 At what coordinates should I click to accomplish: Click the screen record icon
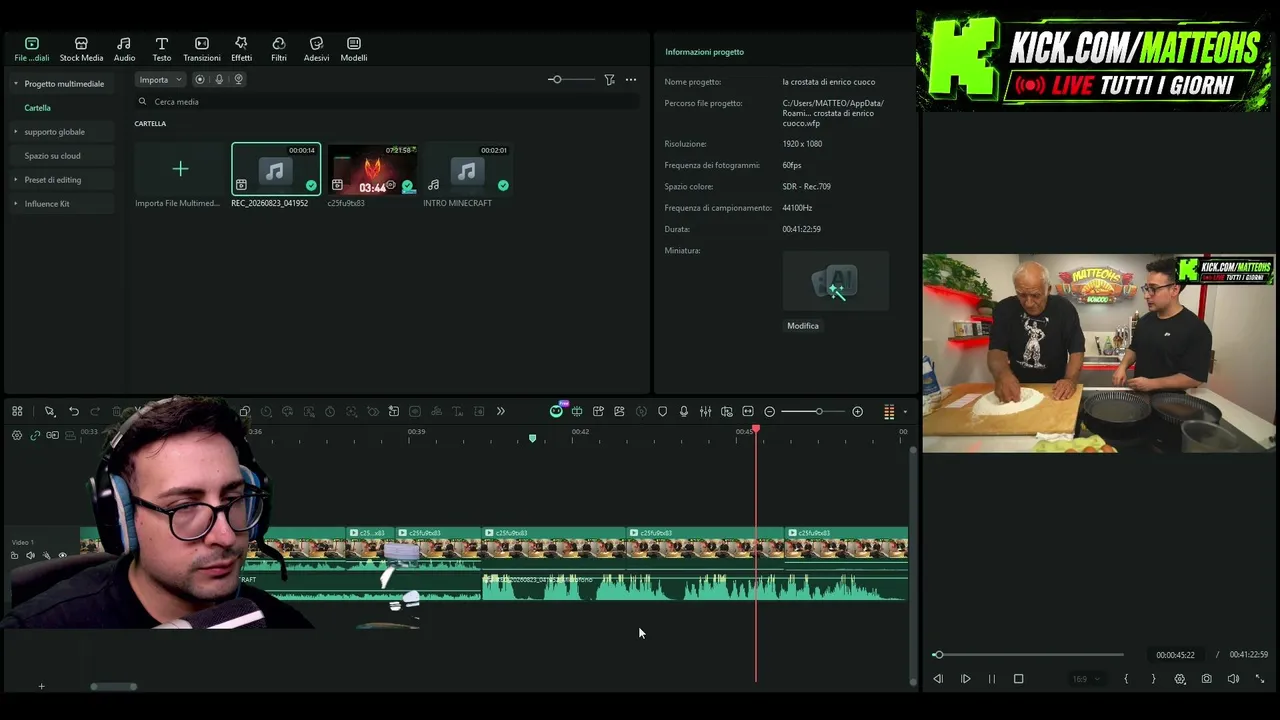(x=200, y=80)
